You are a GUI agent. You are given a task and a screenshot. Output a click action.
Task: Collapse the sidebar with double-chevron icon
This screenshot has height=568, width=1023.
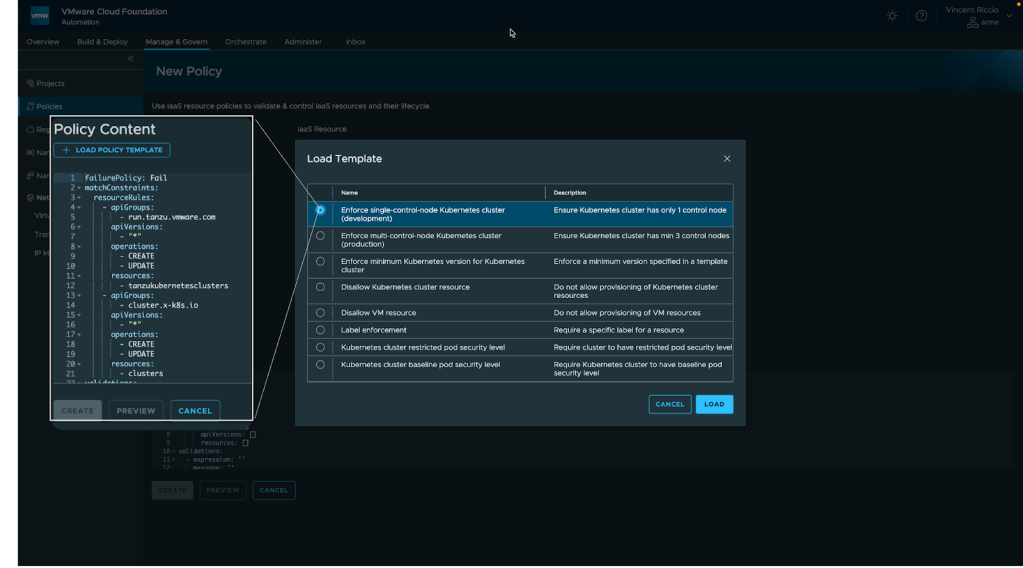click(x=130, y=59)
